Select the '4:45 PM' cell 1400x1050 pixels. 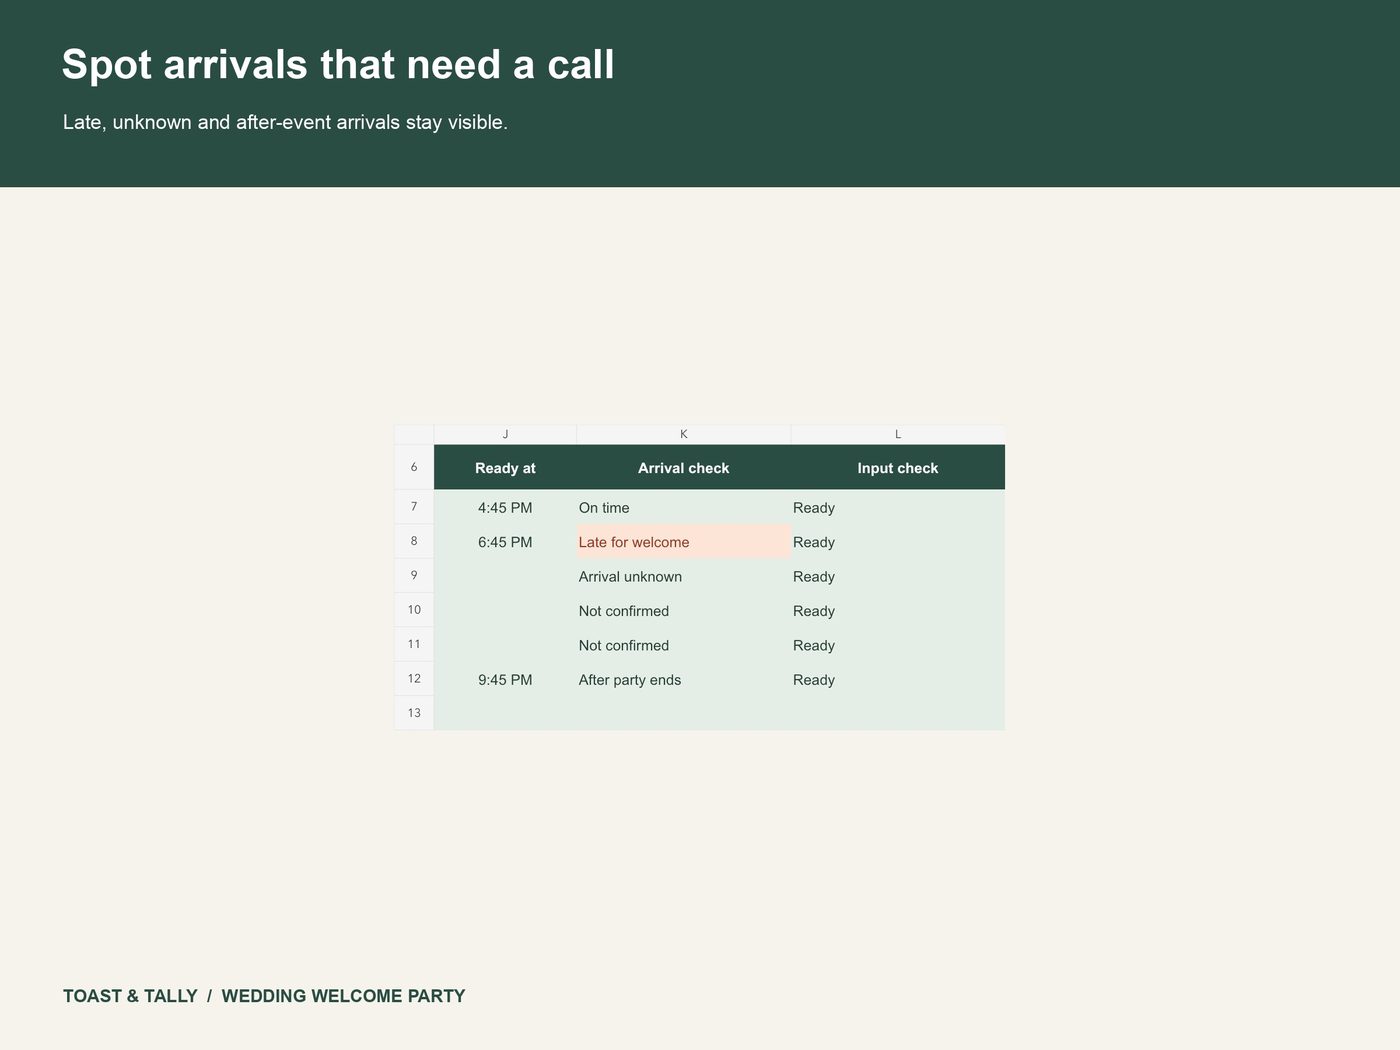click(505, 507)
